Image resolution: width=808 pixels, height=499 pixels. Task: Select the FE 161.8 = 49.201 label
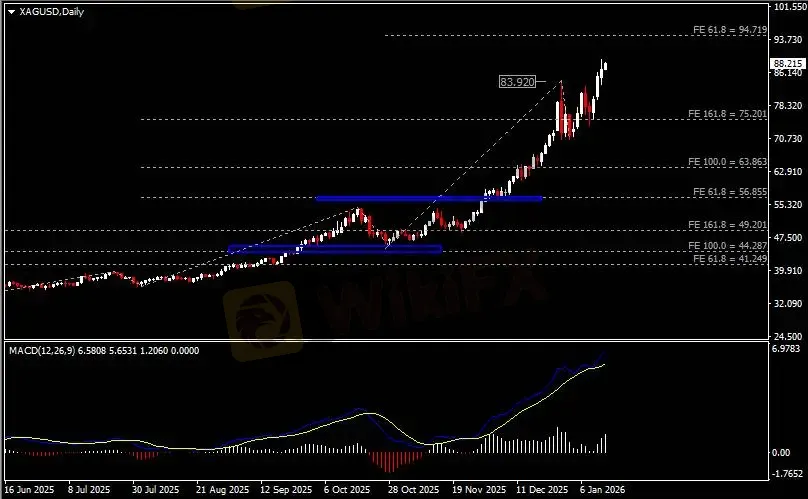point(728,225)
